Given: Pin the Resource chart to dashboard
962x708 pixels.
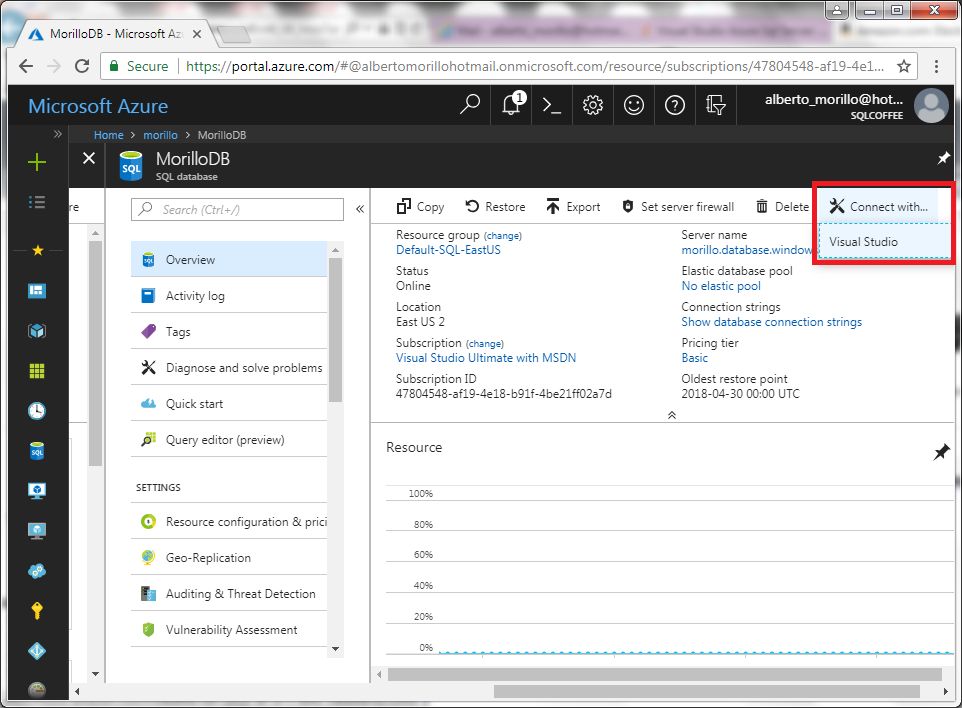Looking at the screenshot, I should (942, 452).
